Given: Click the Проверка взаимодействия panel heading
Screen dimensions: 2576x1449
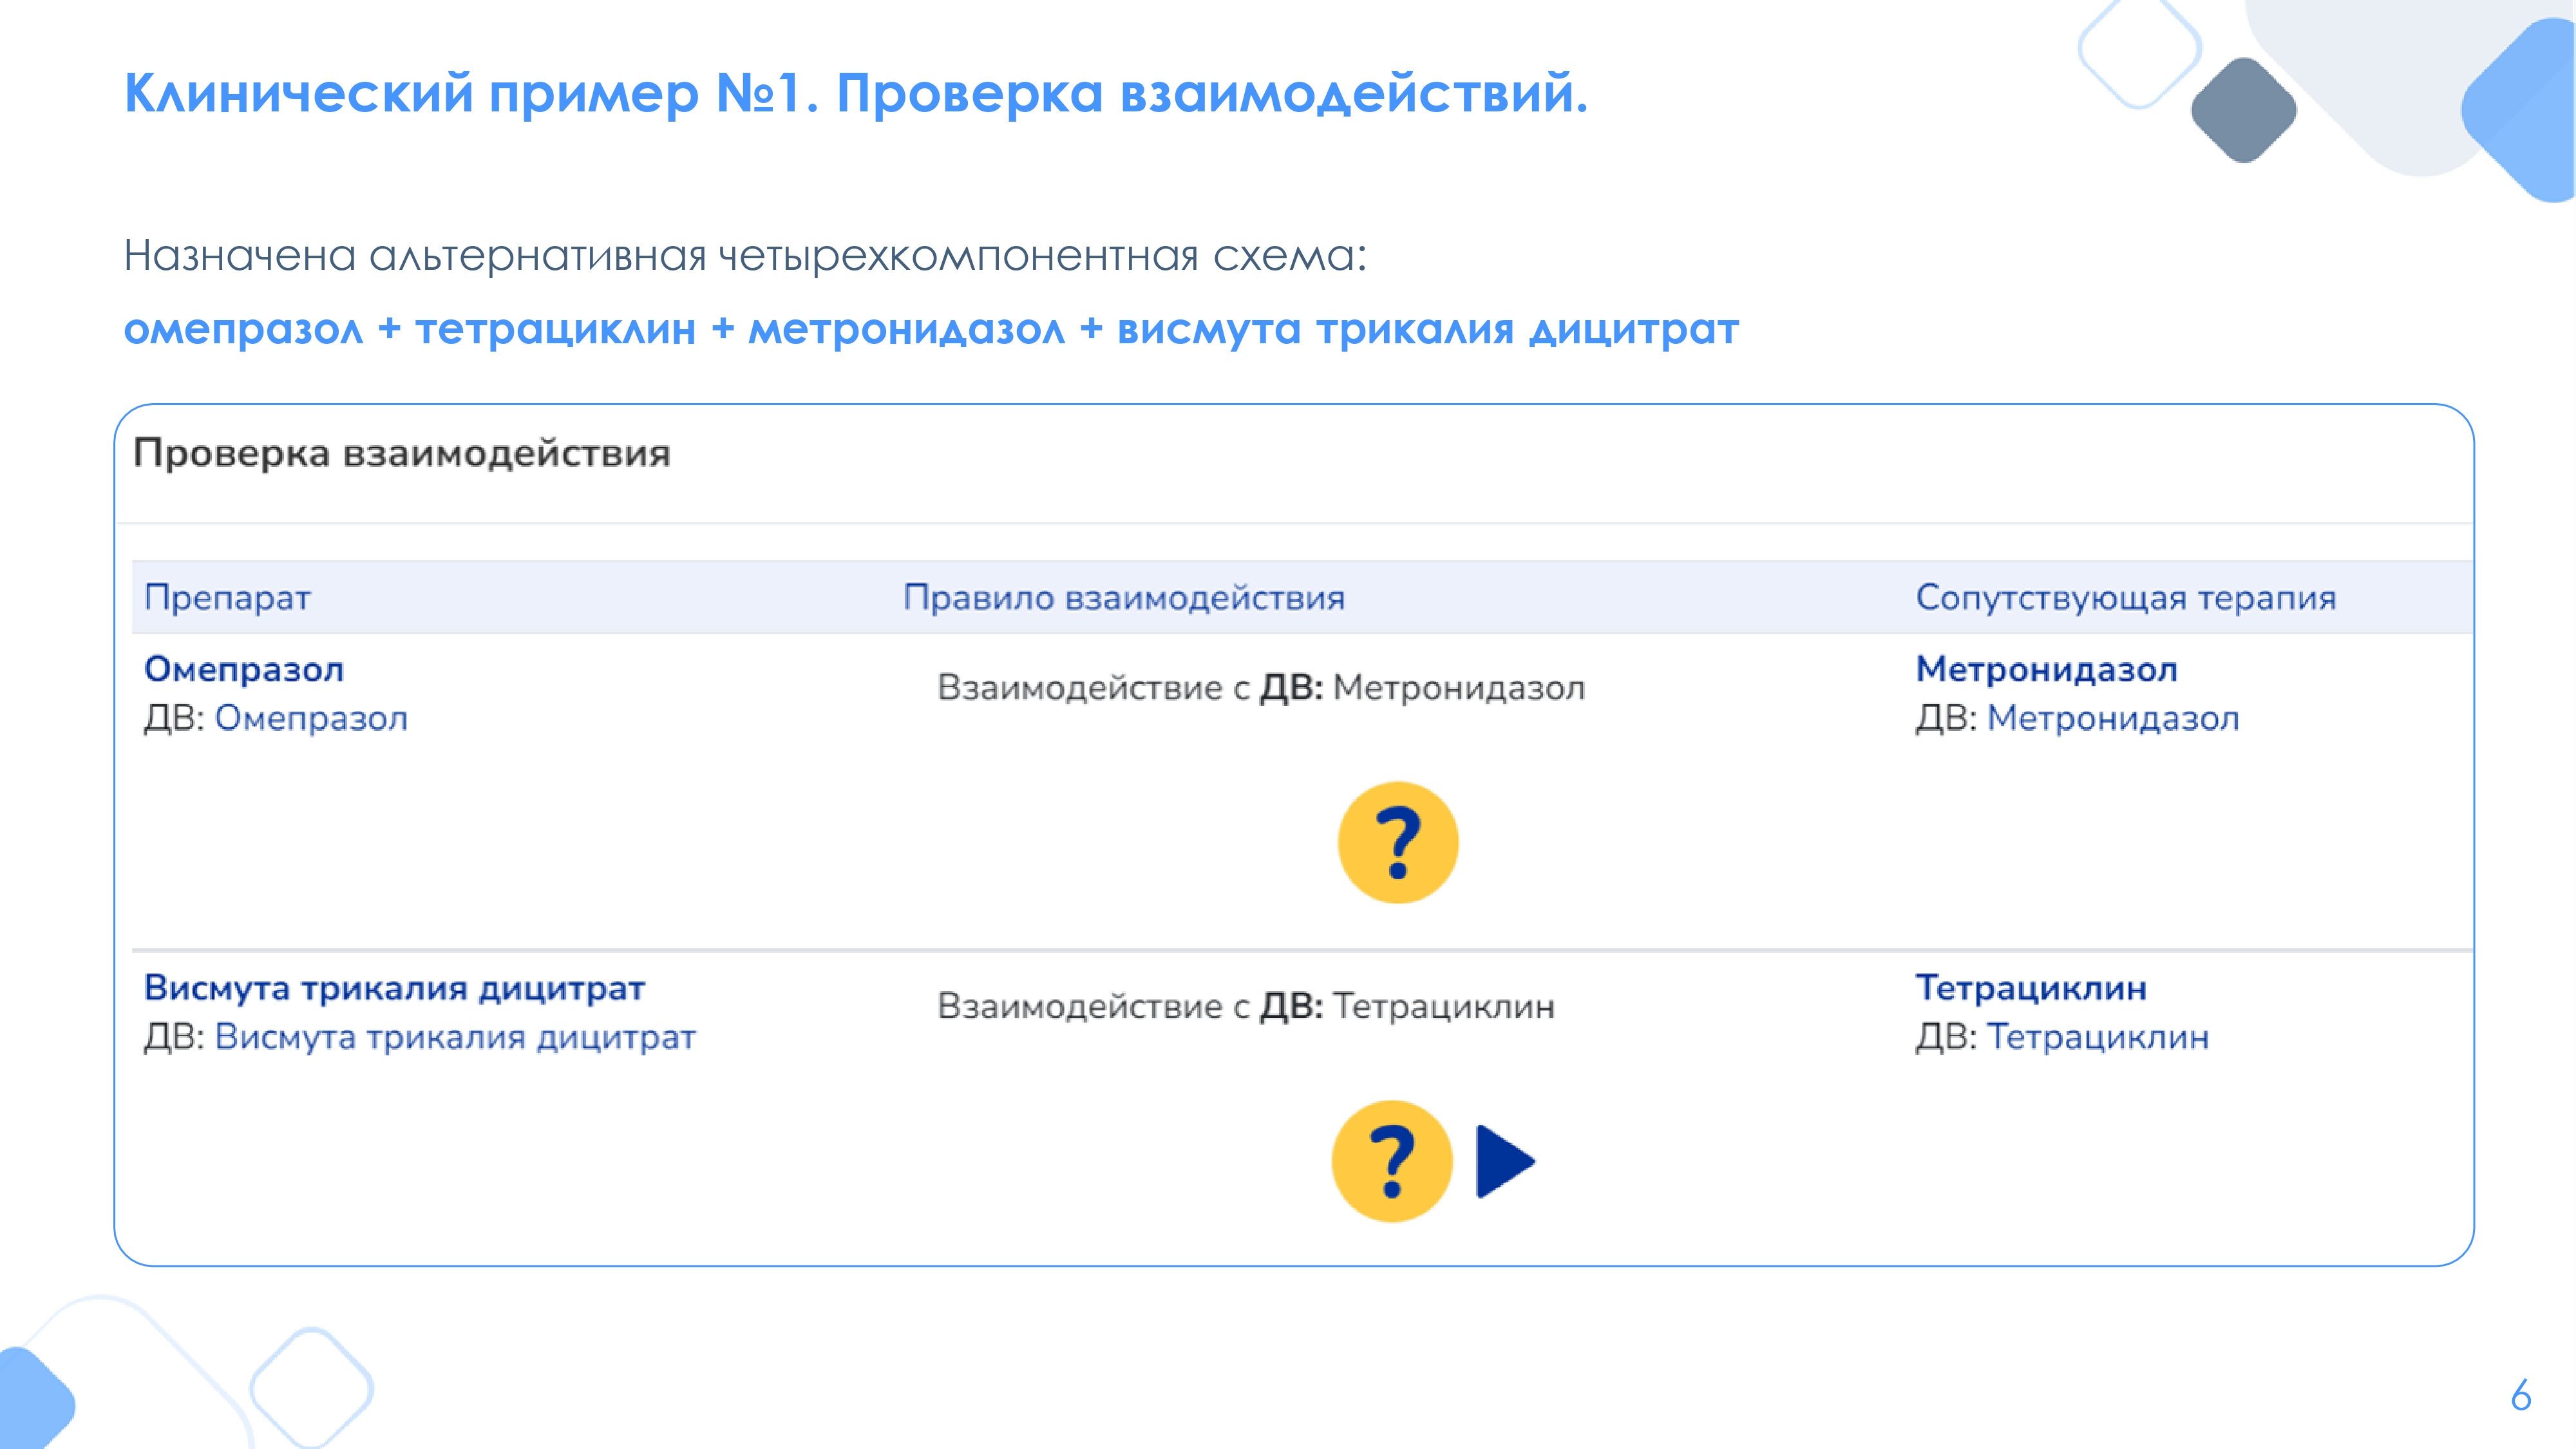Looking at the screenshot, I should [402, 453].
